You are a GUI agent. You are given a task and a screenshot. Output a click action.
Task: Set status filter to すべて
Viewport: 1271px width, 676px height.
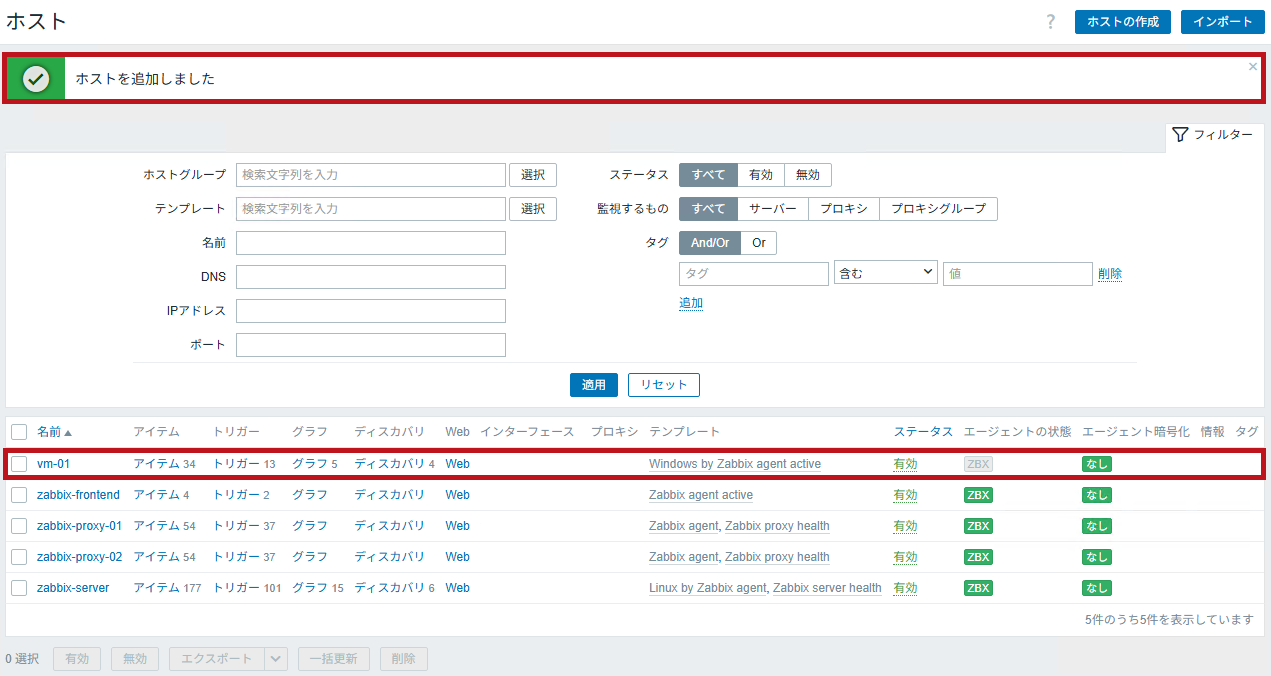pos(708,175)
